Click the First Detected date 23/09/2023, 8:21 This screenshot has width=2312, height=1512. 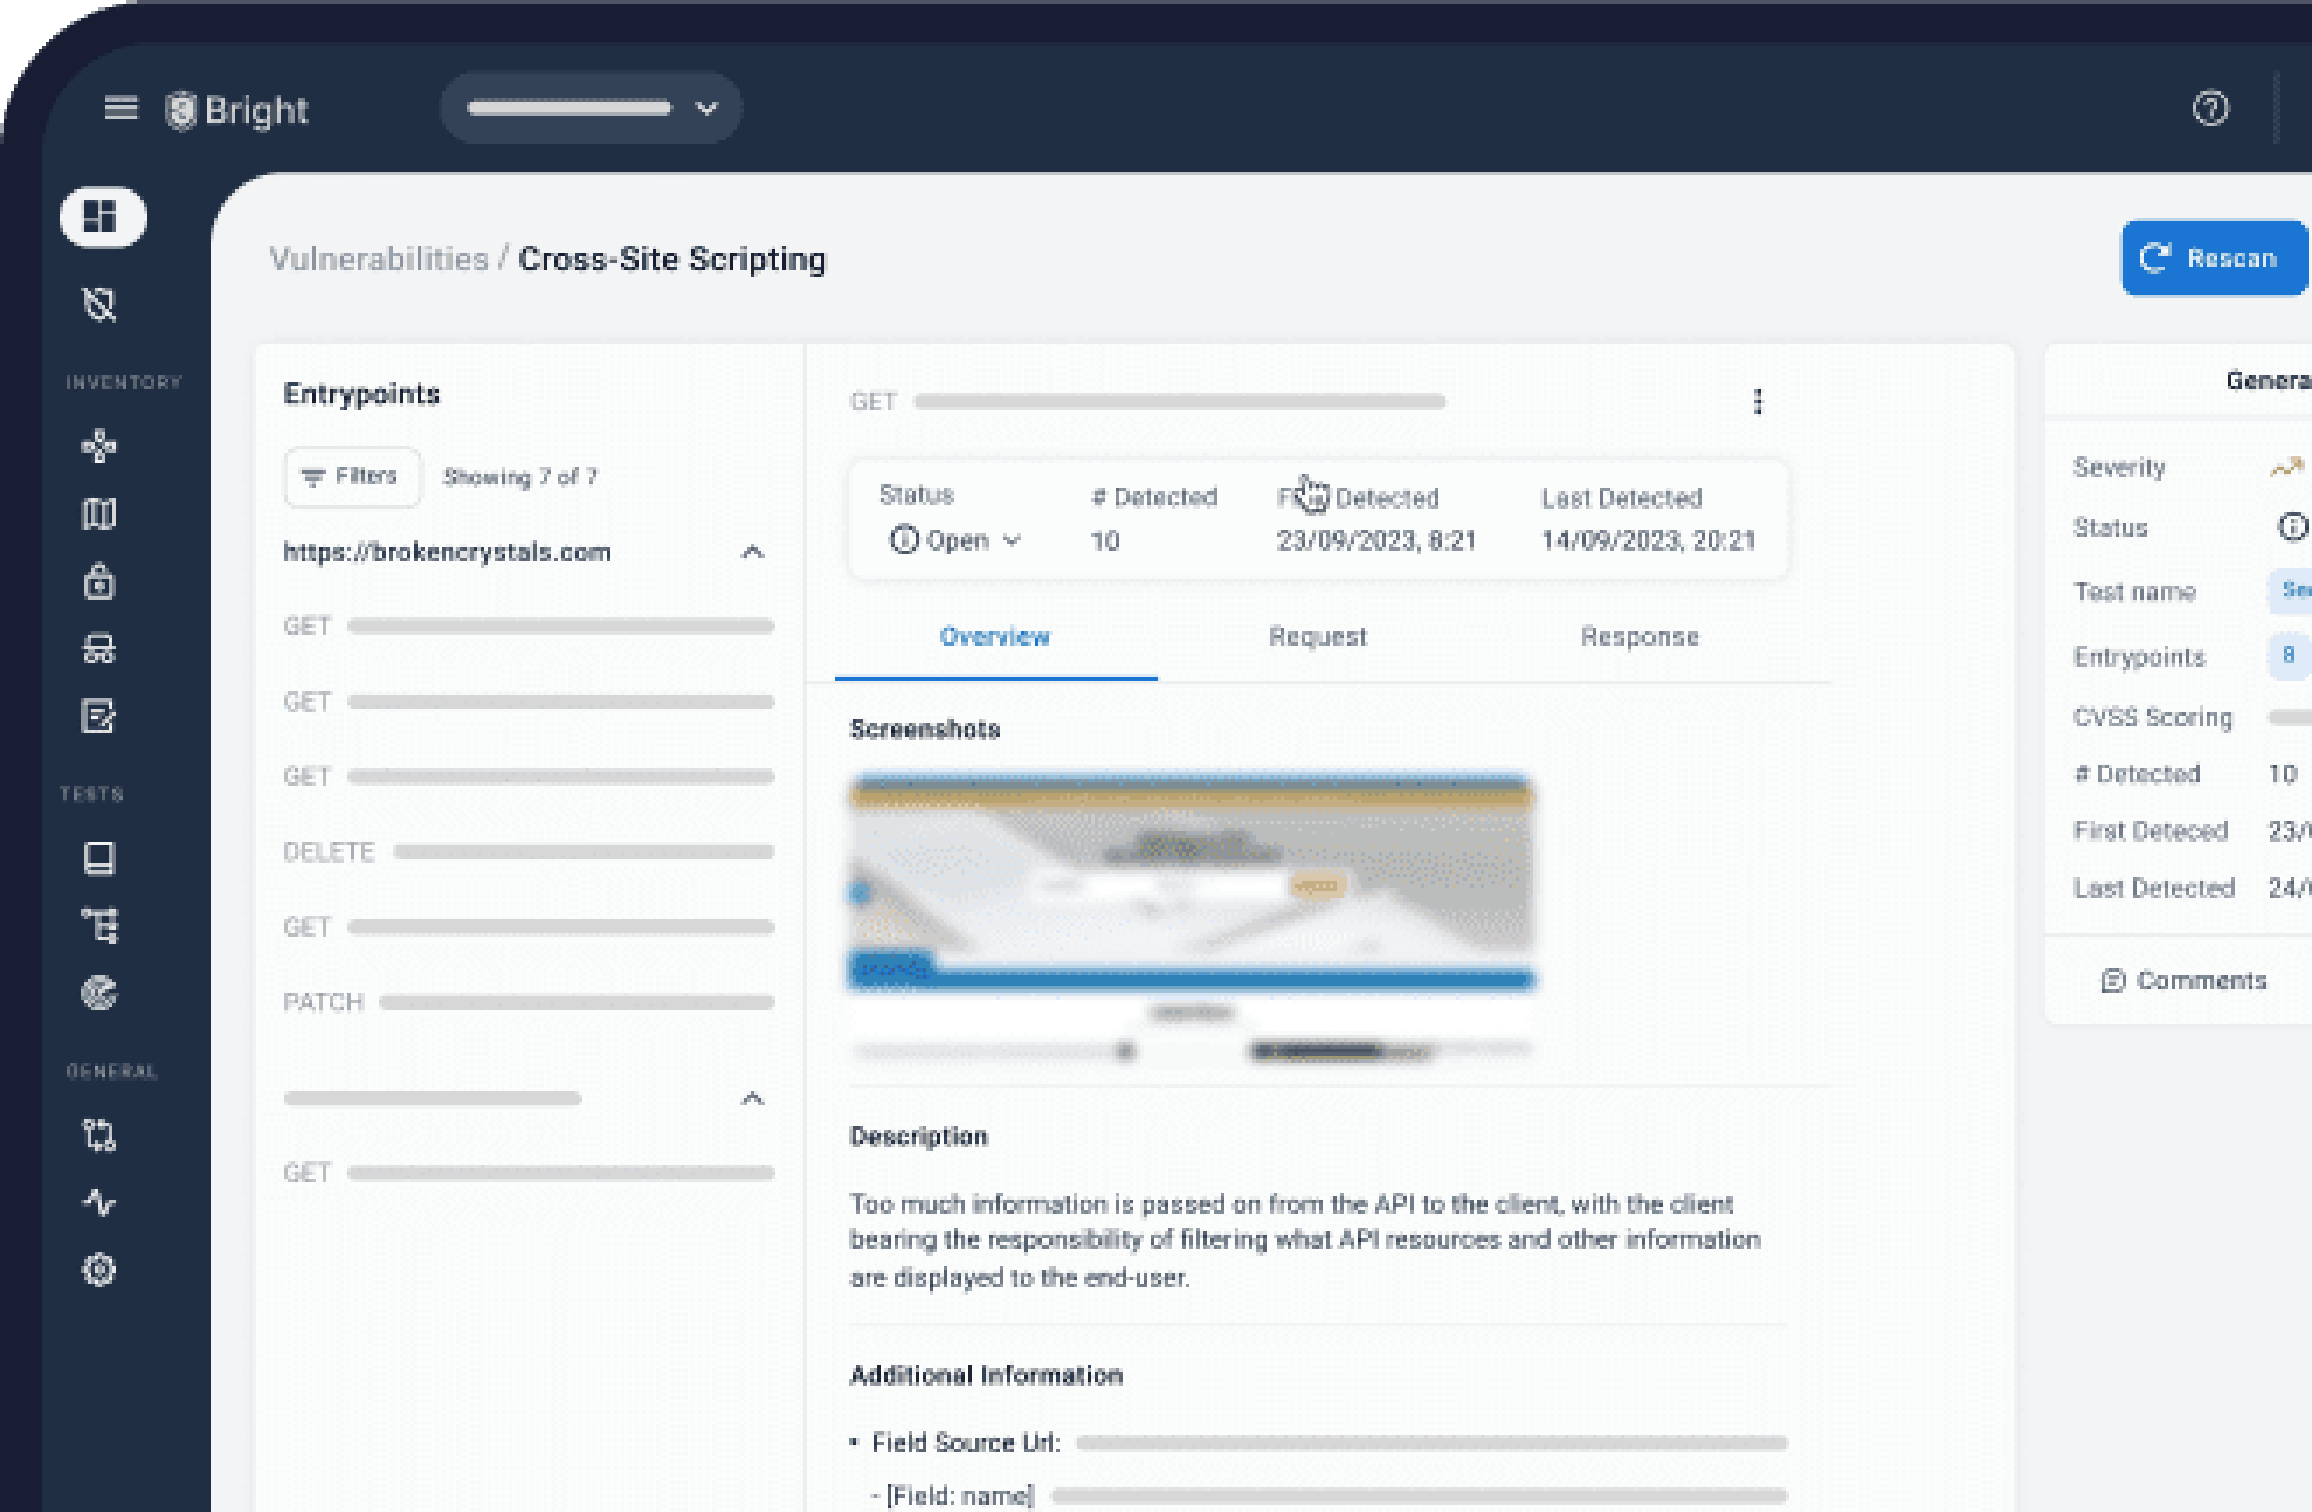click(1376, 541)
